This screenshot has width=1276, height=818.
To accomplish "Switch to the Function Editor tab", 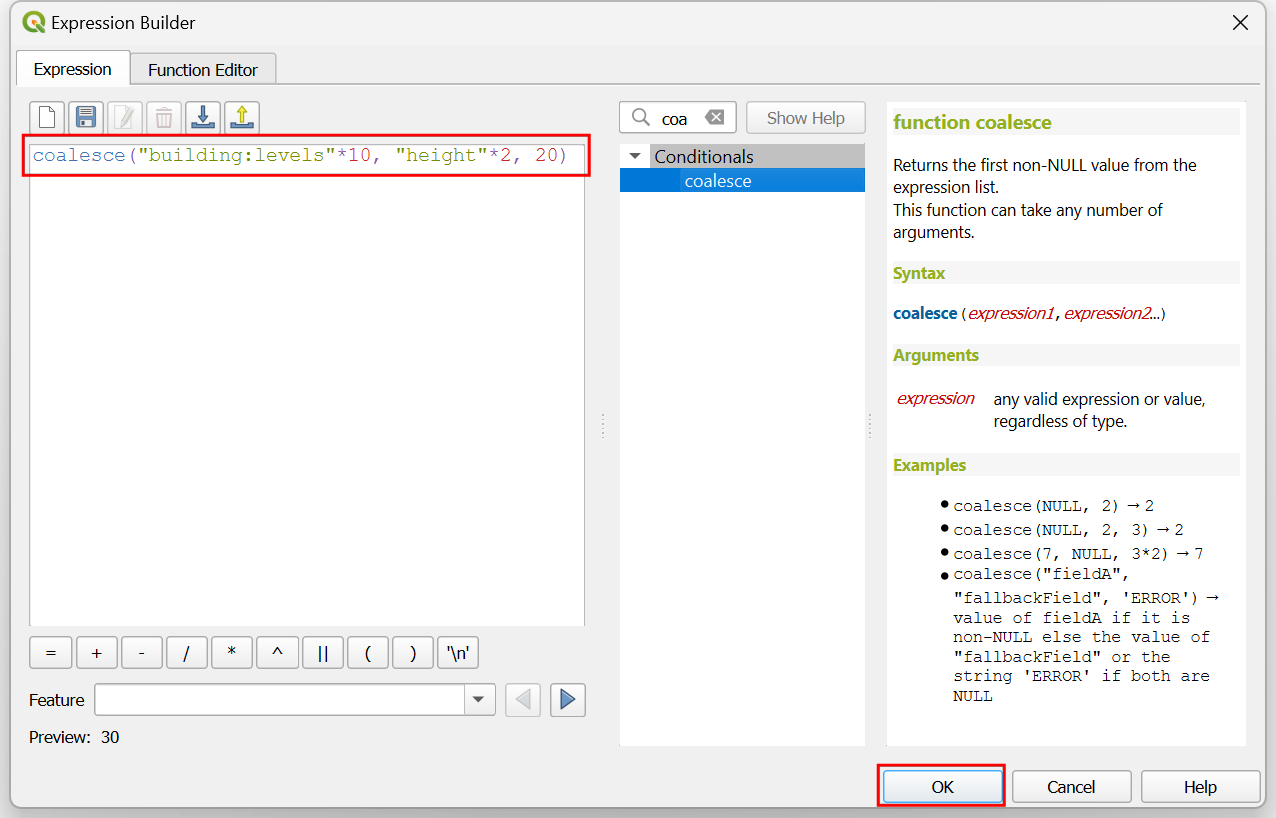I will [203, 70].
